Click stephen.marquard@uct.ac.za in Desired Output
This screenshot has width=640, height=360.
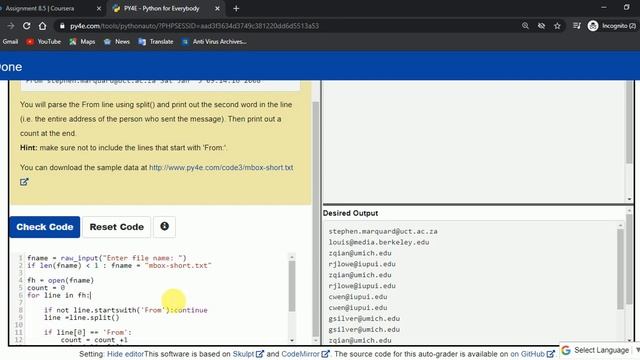[383, 231]
